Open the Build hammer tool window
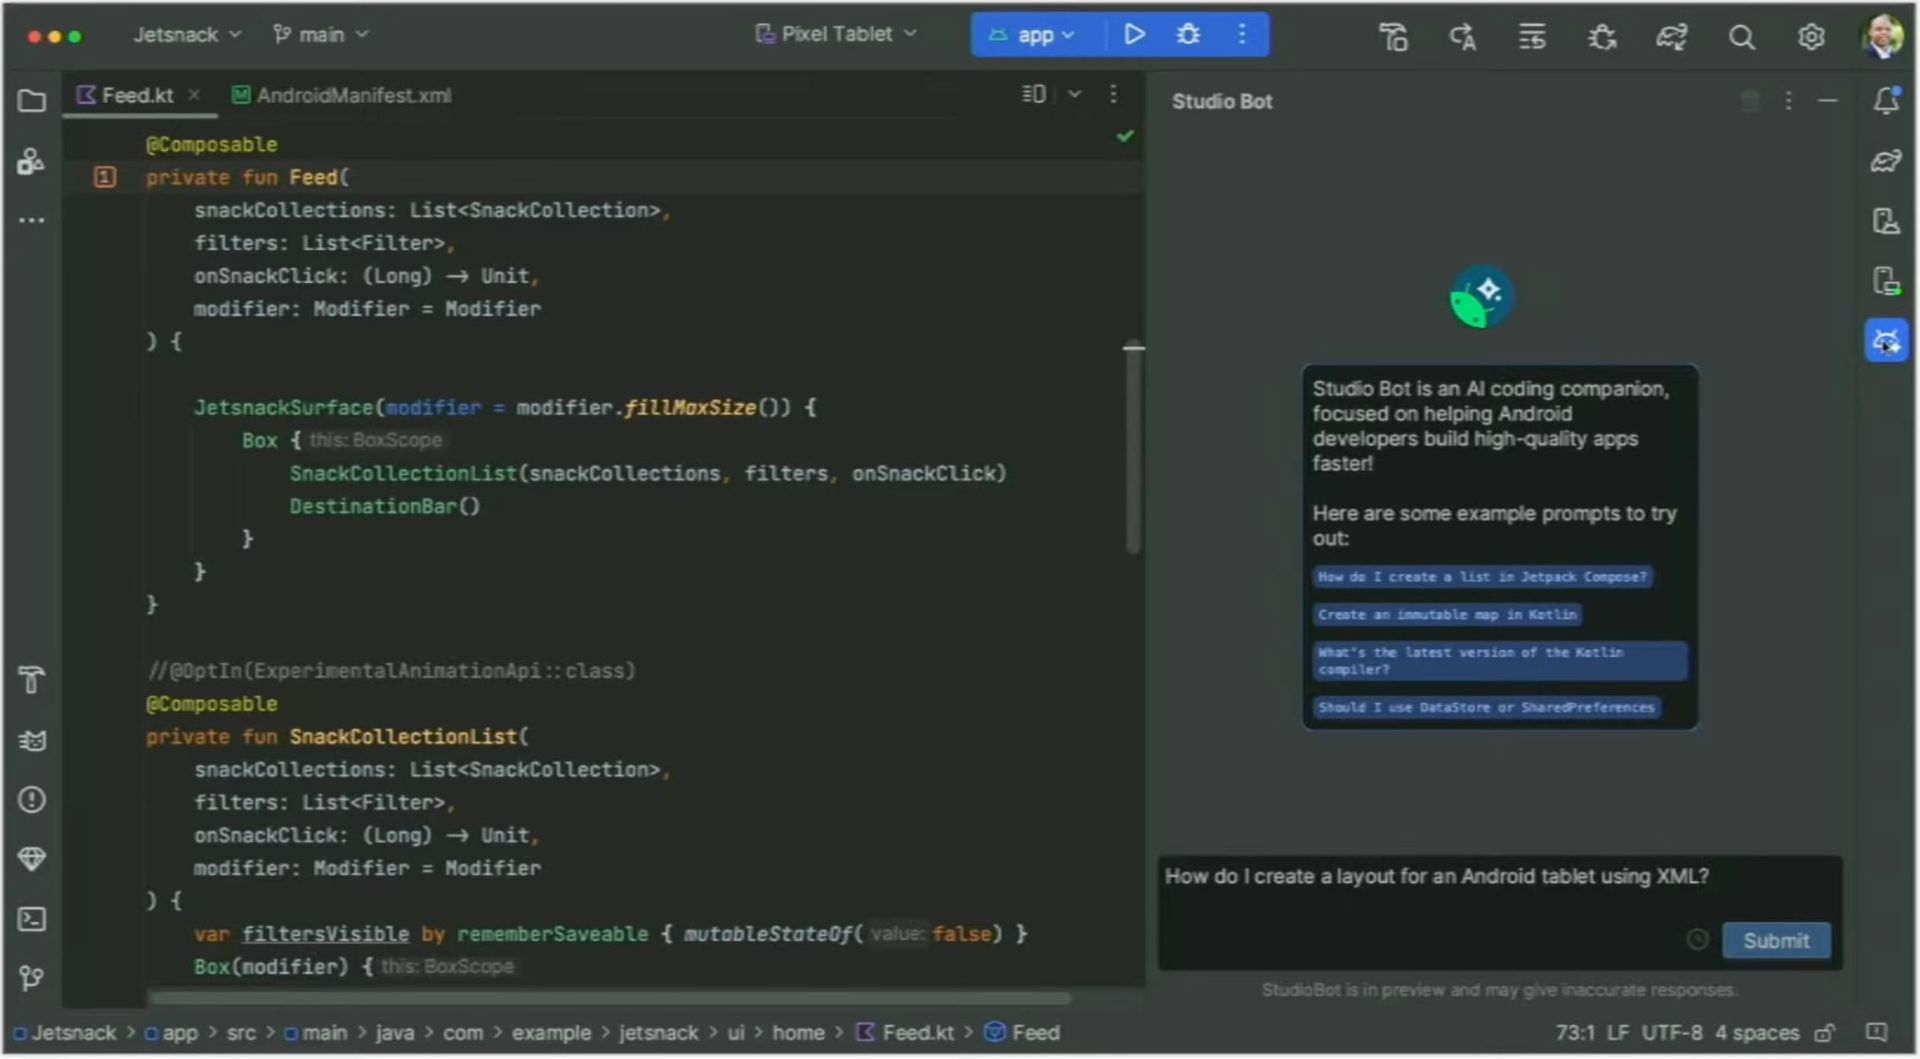1920x1059 pixels. [x=32, y=680]
